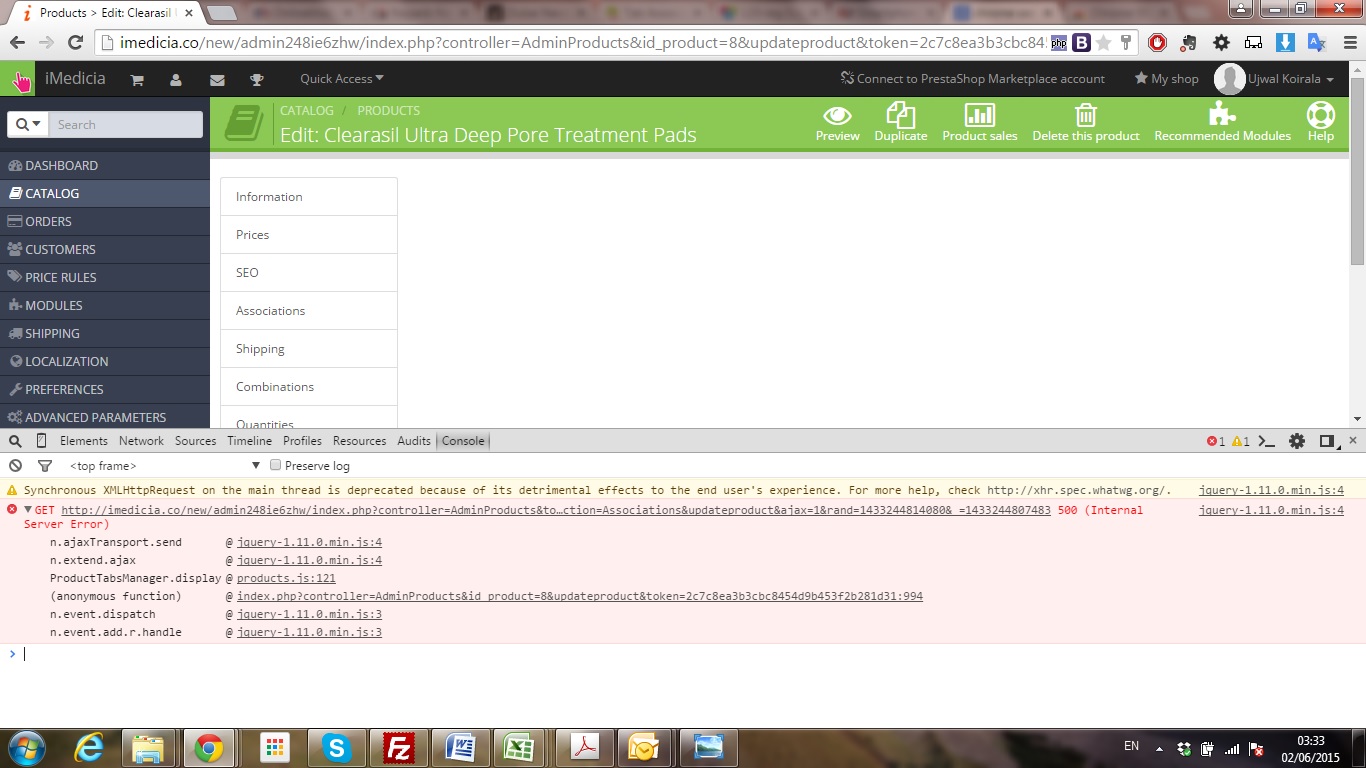Open the top frame context dropdown

pyautogui.click(x=165, y=466)
